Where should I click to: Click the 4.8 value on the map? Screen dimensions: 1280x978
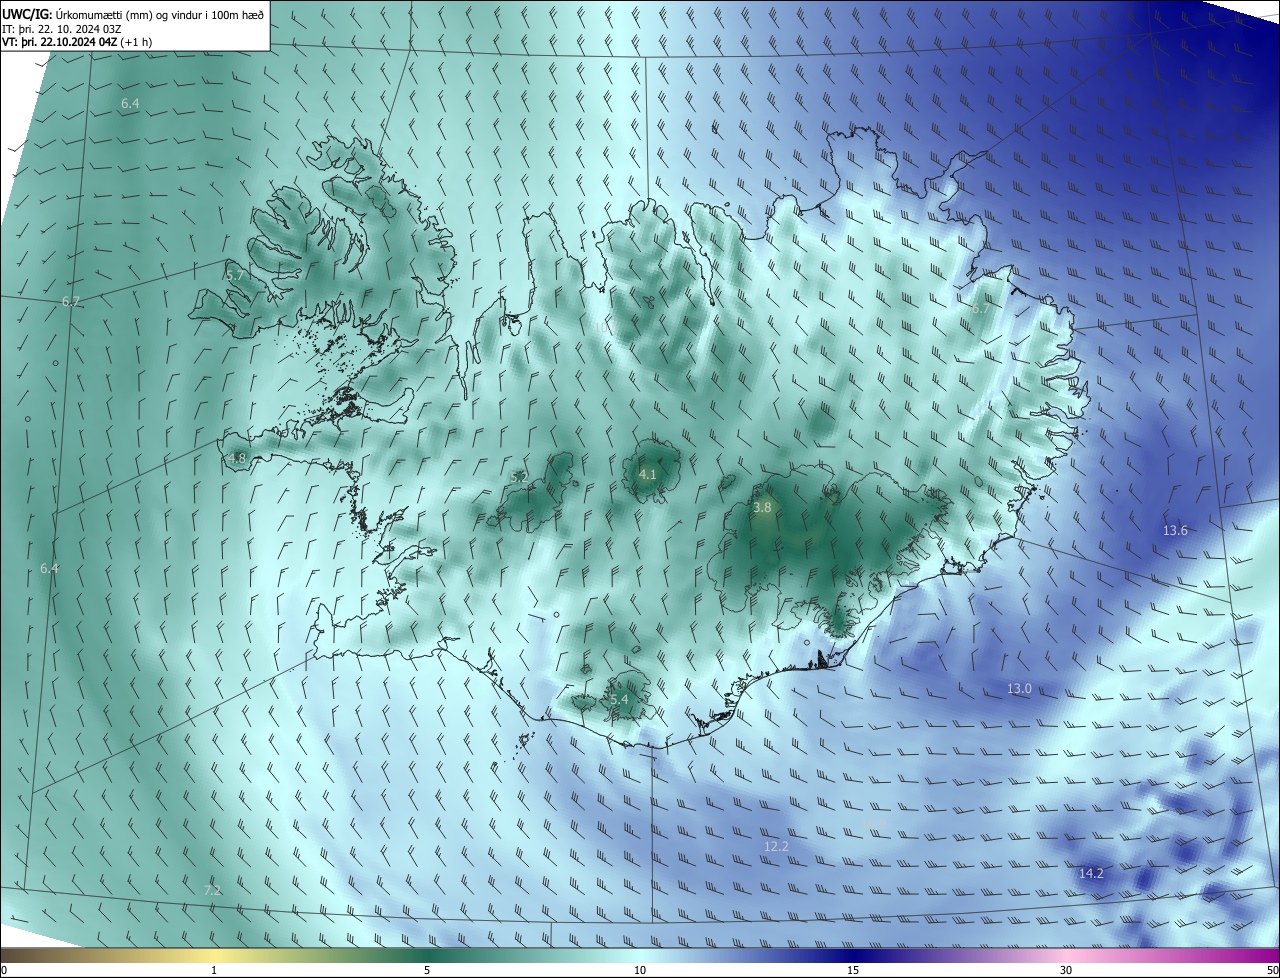point(237,459)
